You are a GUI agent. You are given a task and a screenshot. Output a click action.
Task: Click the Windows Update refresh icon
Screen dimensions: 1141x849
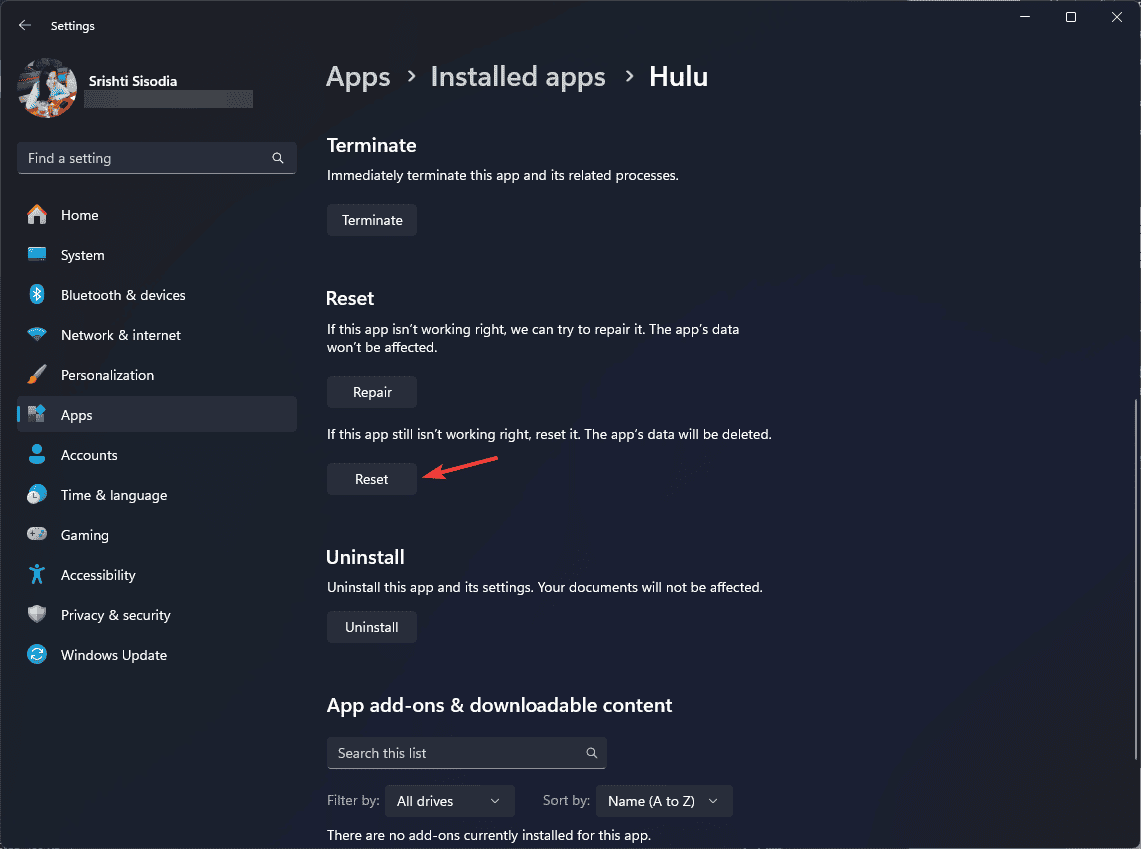click(37, 655)
